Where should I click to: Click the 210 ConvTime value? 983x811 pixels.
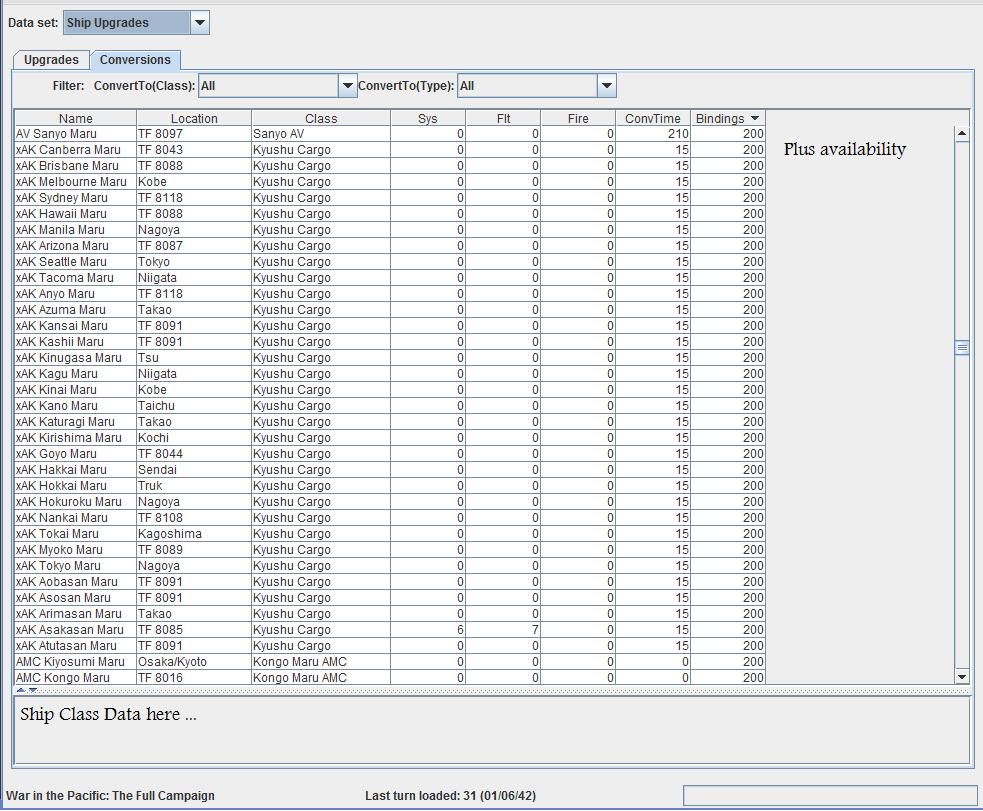coord(678,133)
